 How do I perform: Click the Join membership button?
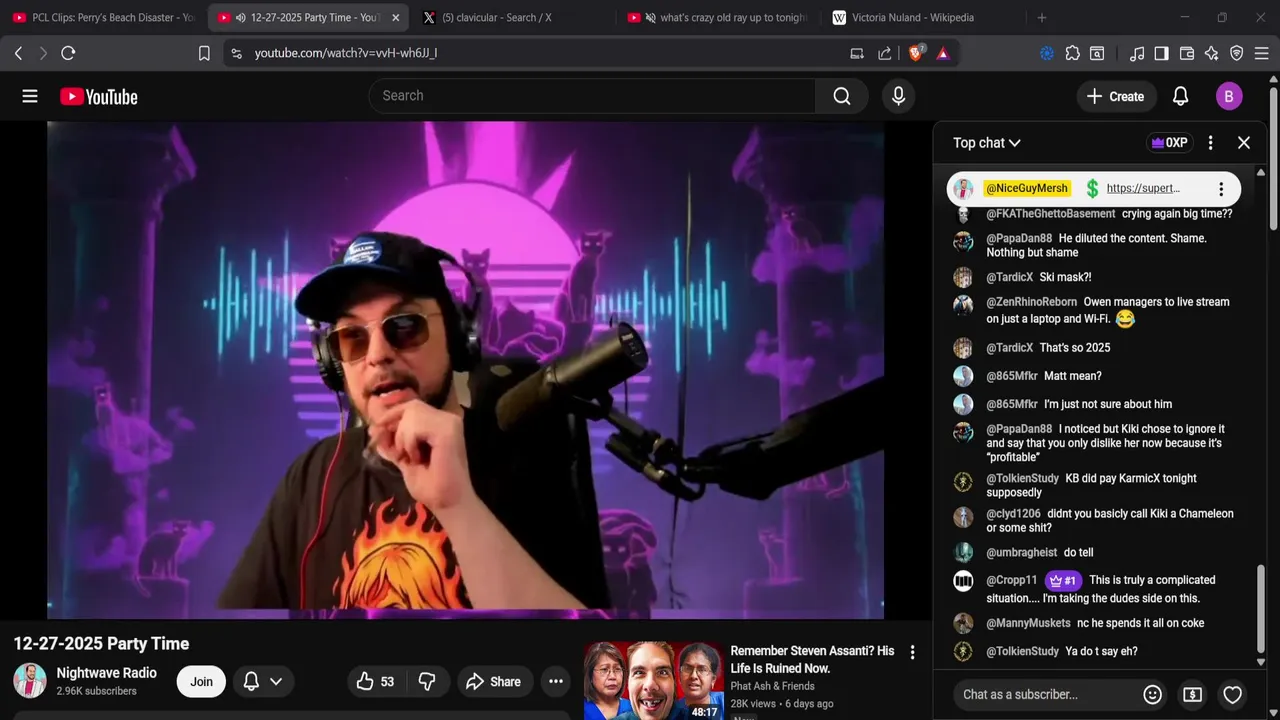tap(202, 681)
